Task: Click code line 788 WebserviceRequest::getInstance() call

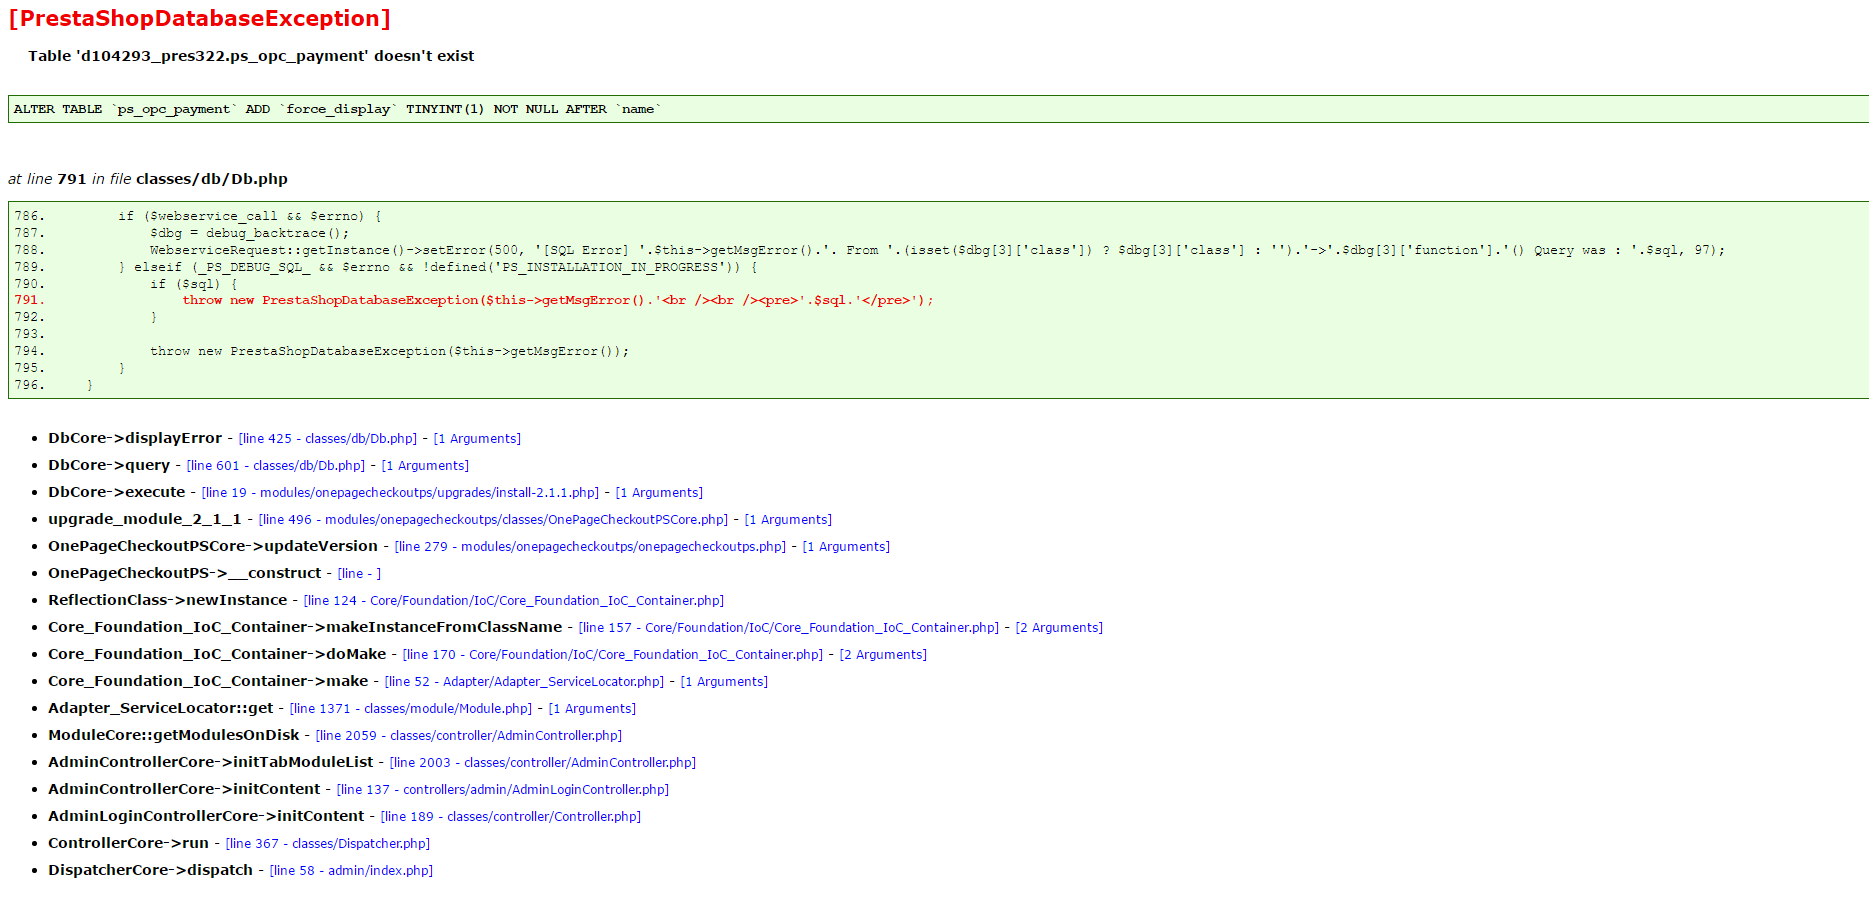Action: (x=937, y=250)
